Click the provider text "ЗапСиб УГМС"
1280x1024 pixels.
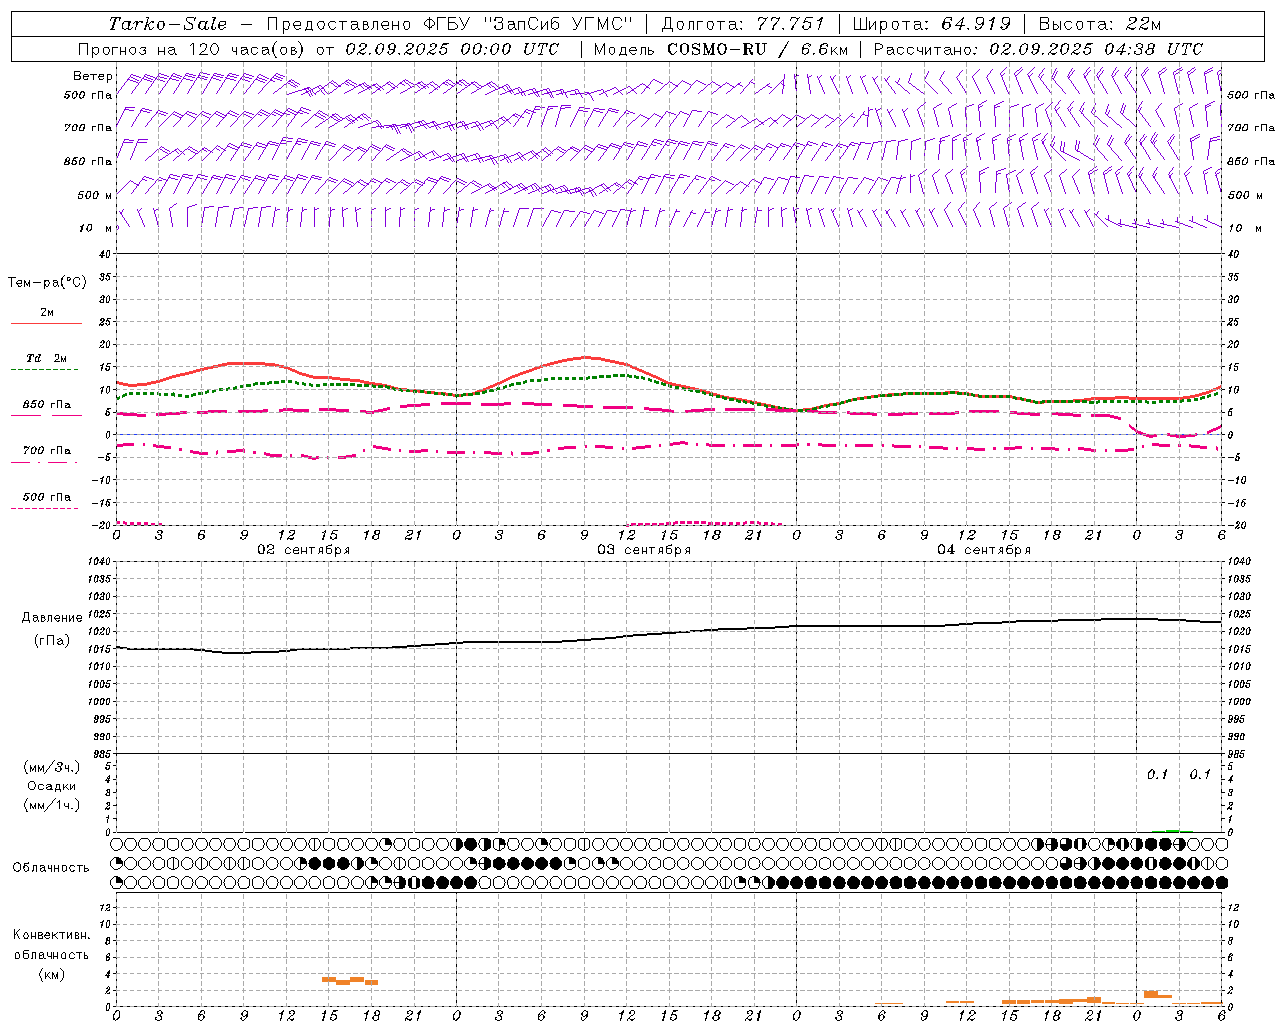[x=557, y=24]
